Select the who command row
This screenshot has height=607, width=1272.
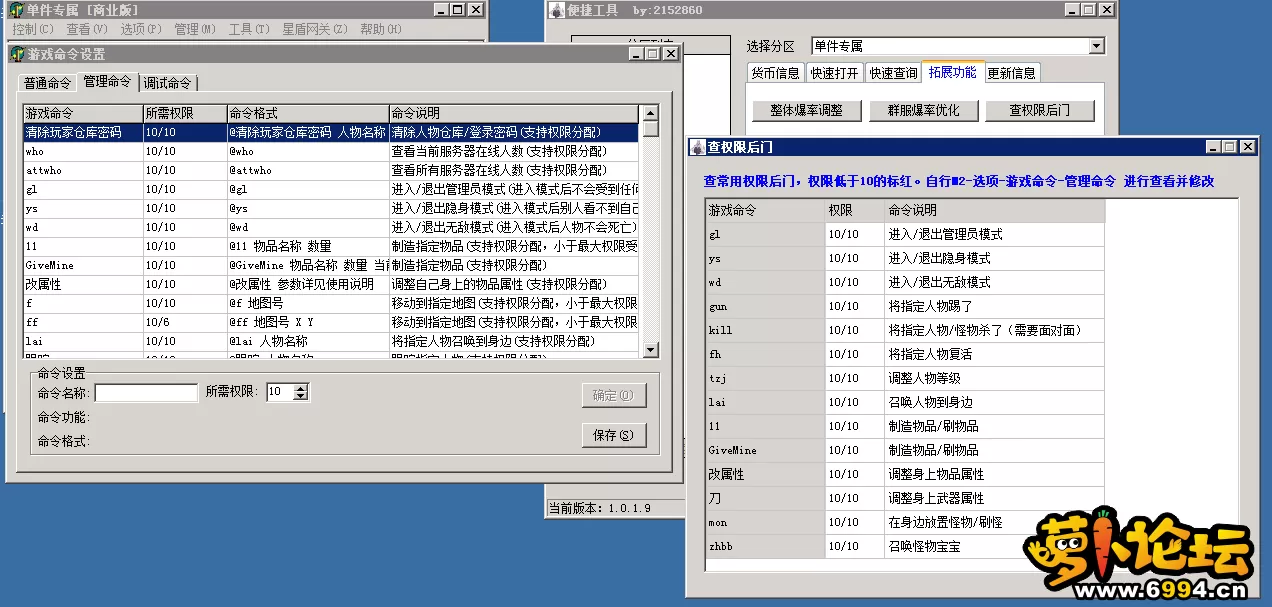(x=330, y=151)
